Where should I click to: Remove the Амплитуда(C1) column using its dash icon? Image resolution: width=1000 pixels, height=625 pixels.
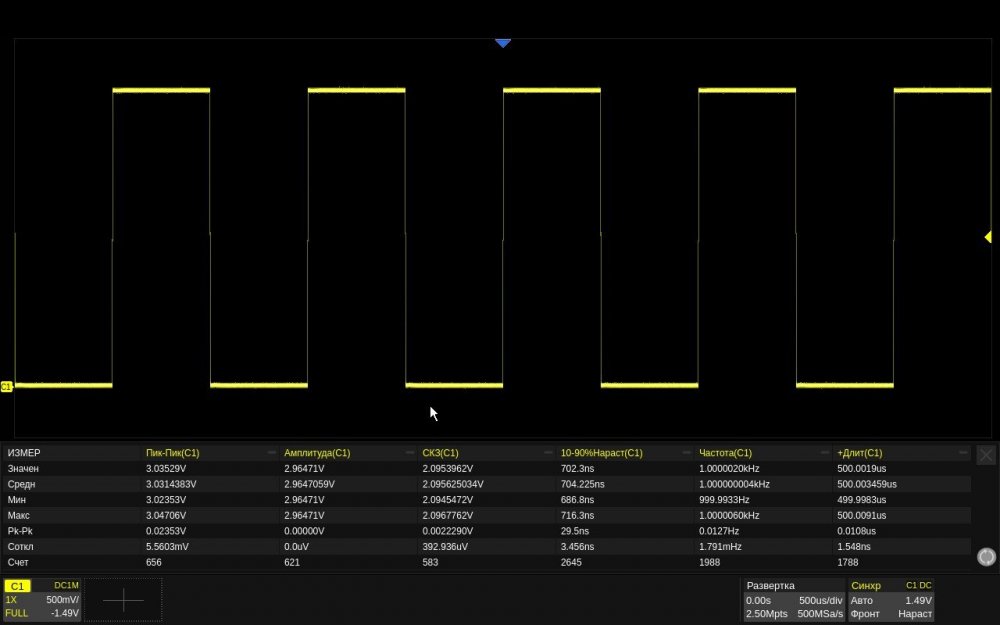pyautogui.click(x=411, y=453)
